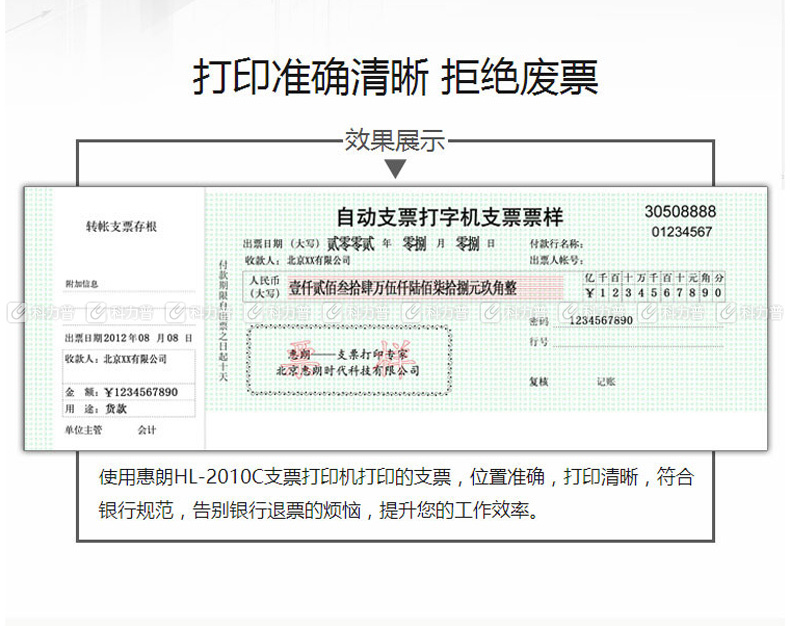790x626 pixels.
Task: Click the issue date 贰零零贰 年 on the check
Action: pyautogui.click(x=359, y=244)
